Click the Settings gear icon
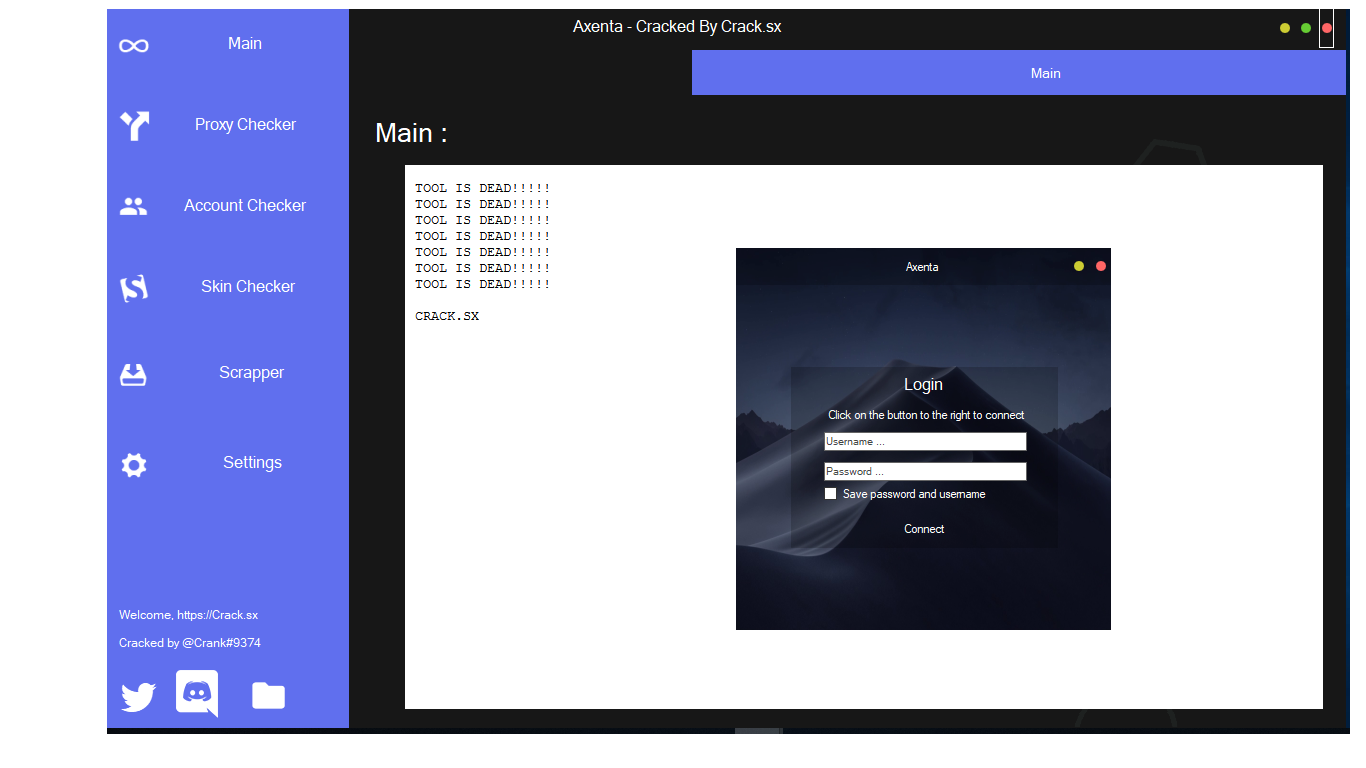 134,465
